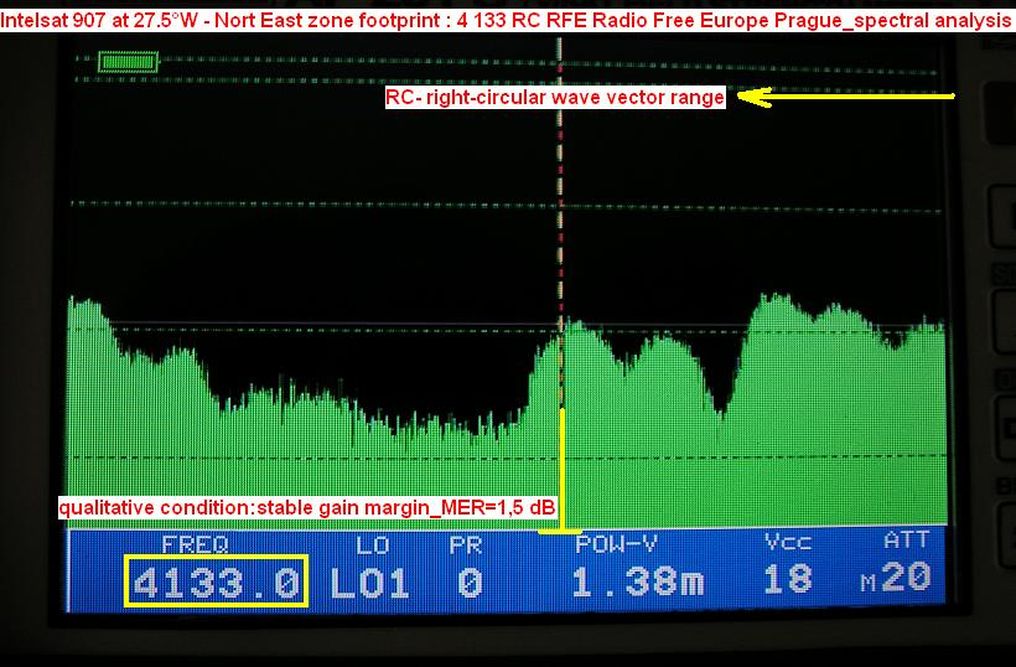The height and width of the screenshot is (667, 1016).
Task: Click the vertical dashed frequency marker line
Action: click(x=561, y=200)
